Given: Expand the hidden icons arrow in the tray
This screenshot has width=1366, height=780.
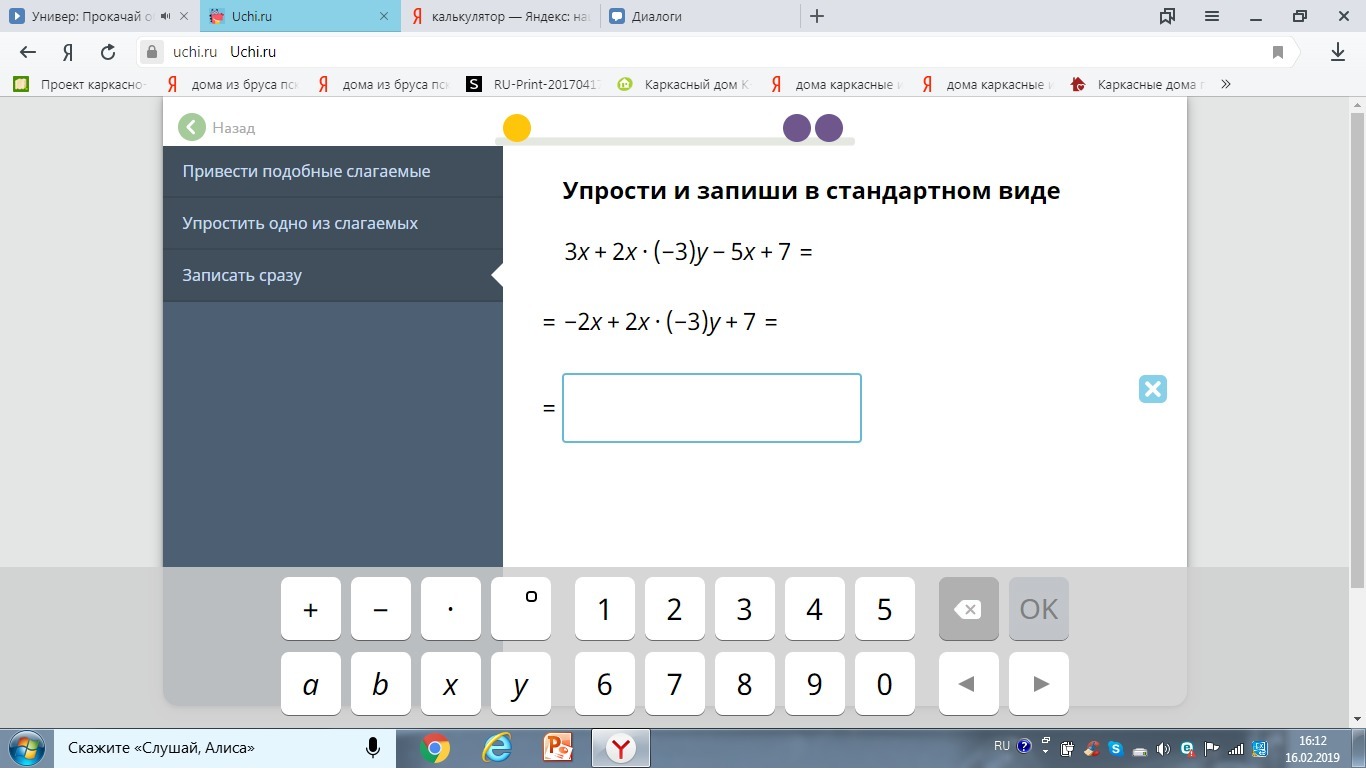Looking at the screenshot, I should (1045, 748).
